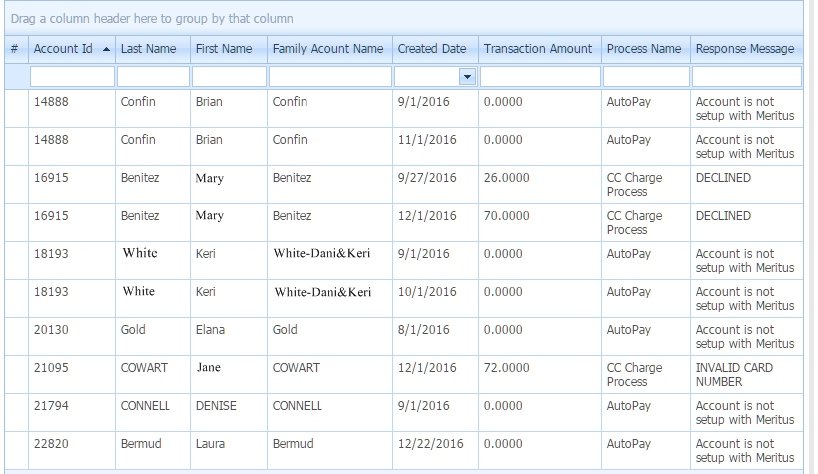Select first name Laura cell
Screen dimensions: 818x474
pyautogui.click(x=229, y=451)
